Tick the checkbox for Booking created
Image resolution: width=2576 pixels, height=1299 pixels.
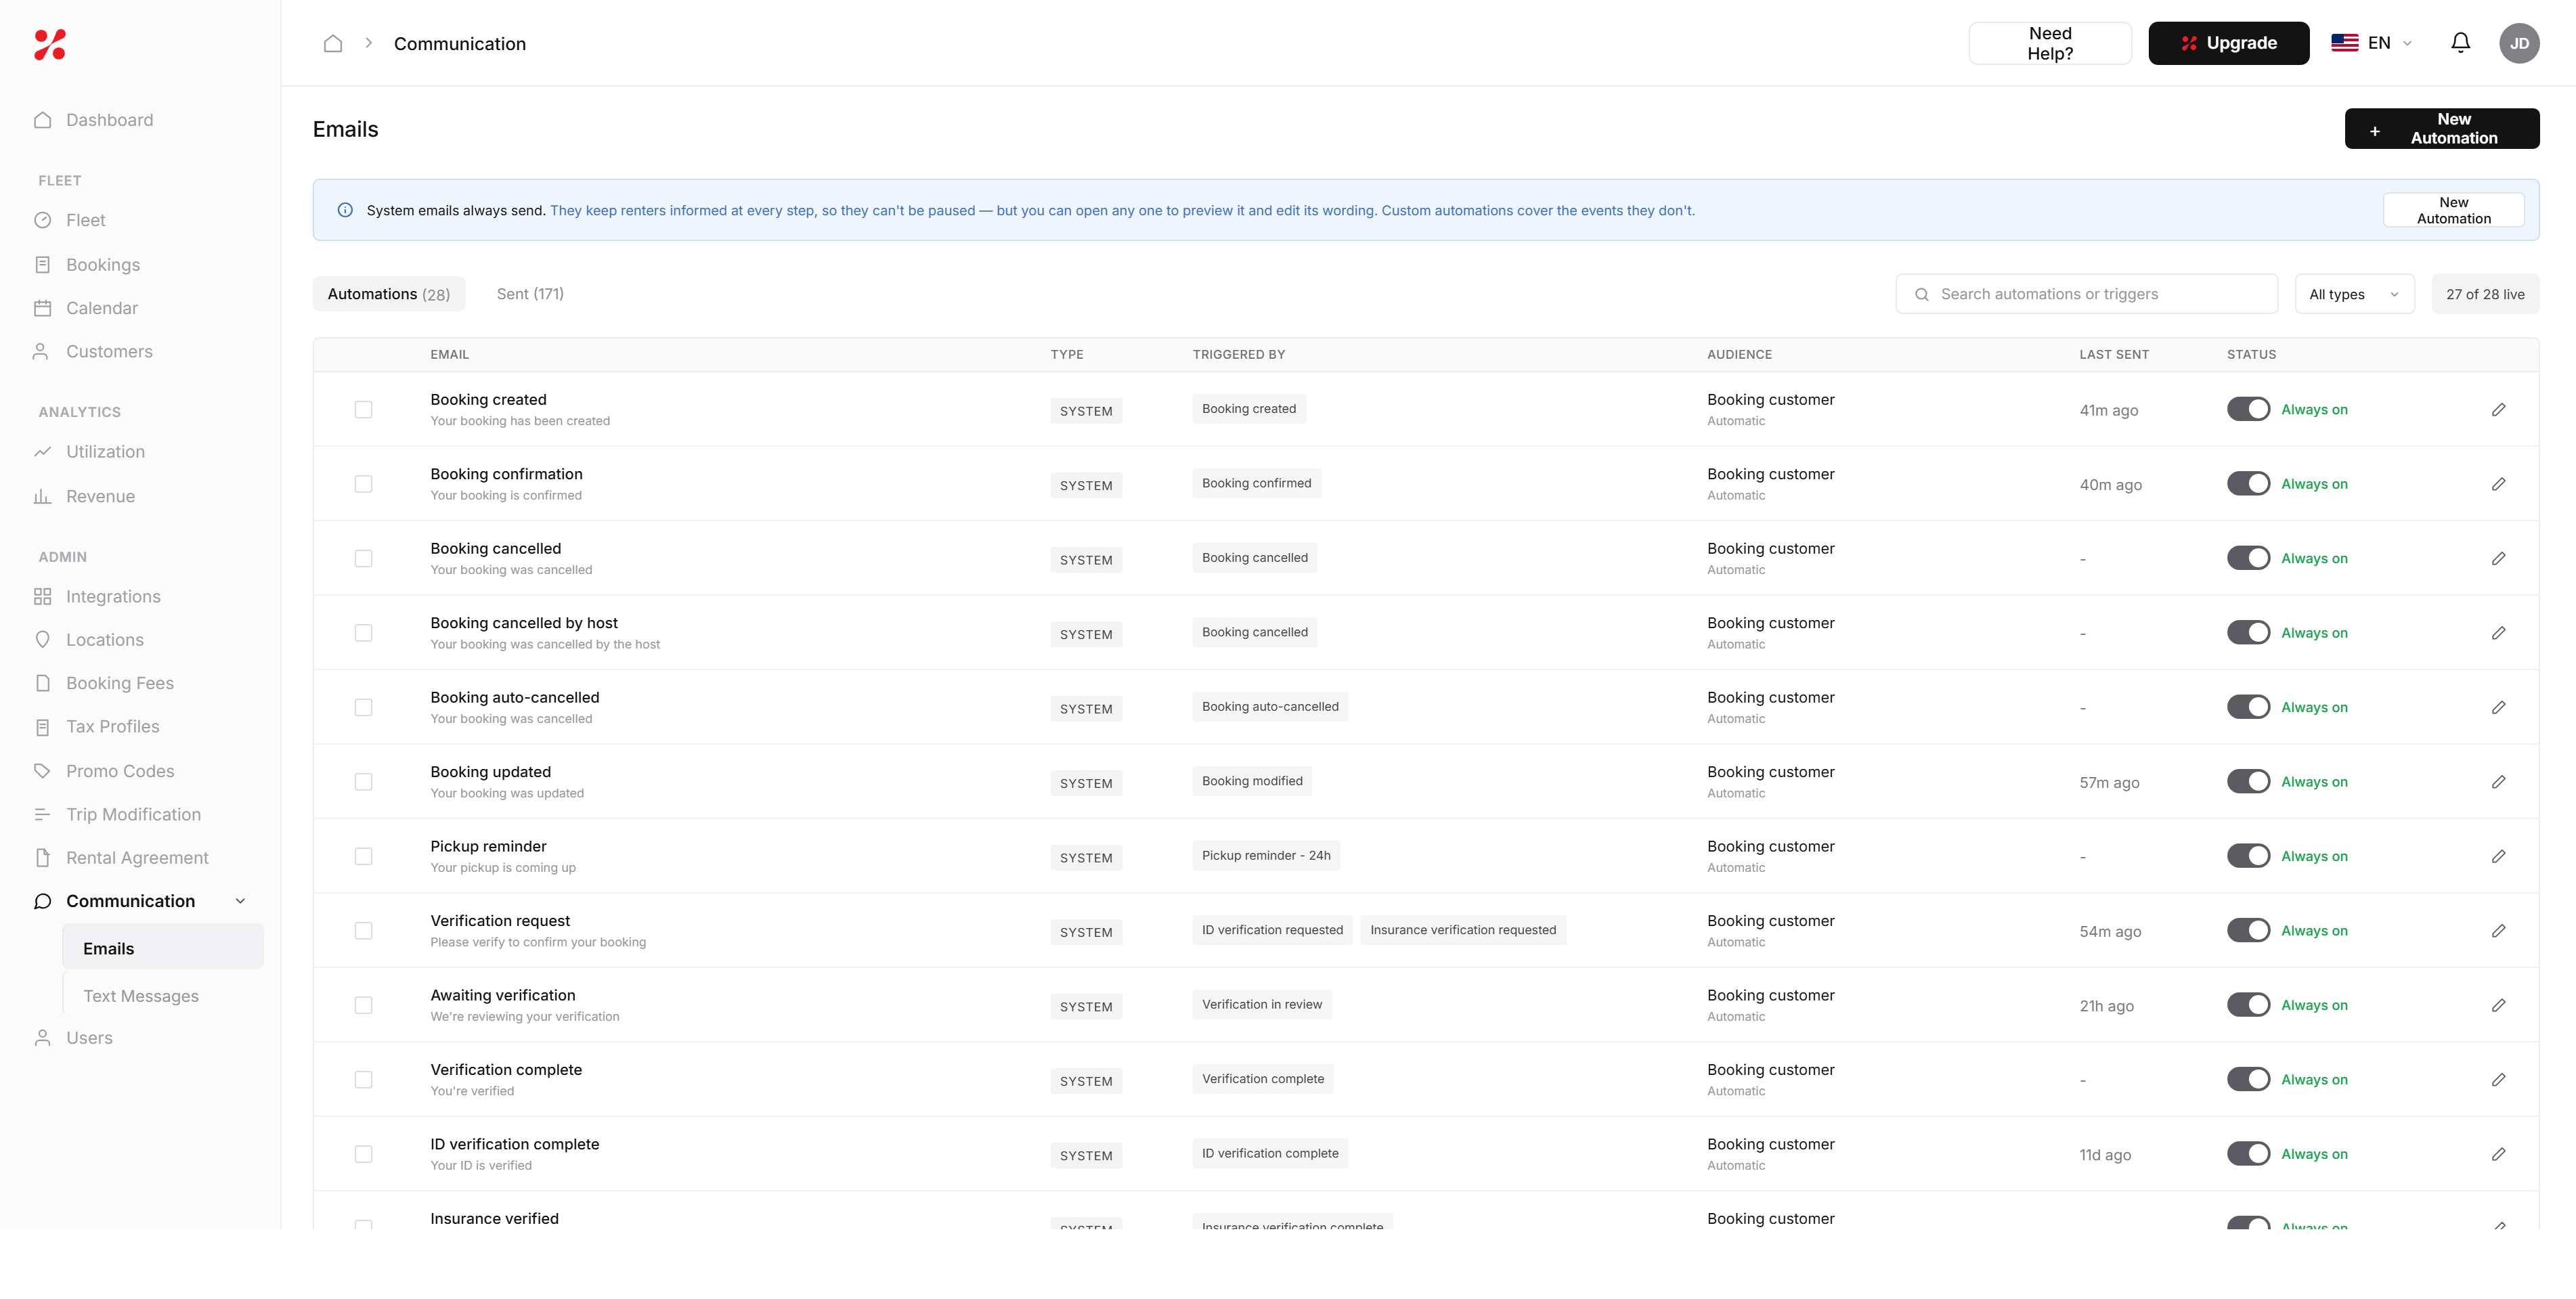363,409
